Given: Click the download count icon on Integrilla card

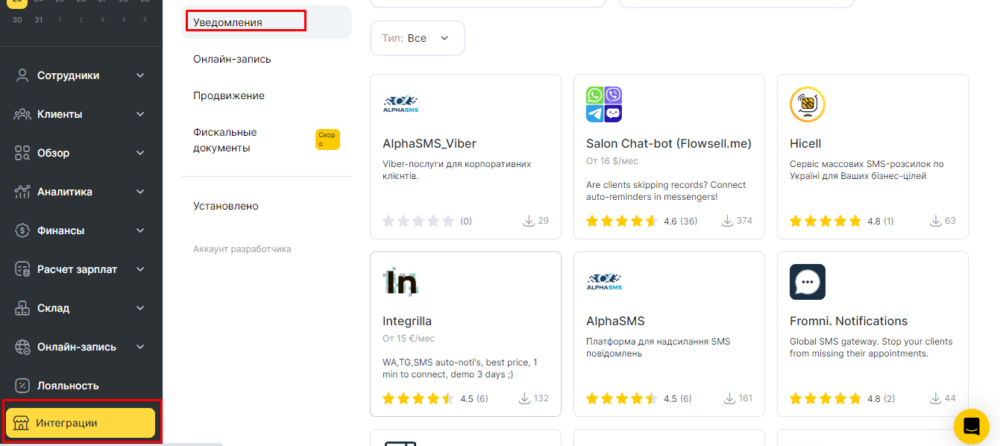Looking at the screenshot, I should pos(524,398).
